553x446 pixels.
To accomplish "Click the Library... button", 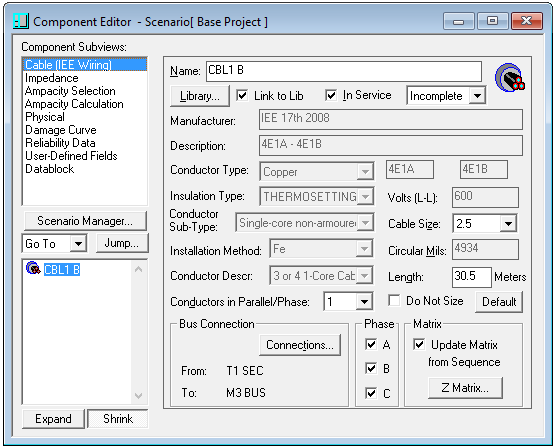I will [200, 96].
